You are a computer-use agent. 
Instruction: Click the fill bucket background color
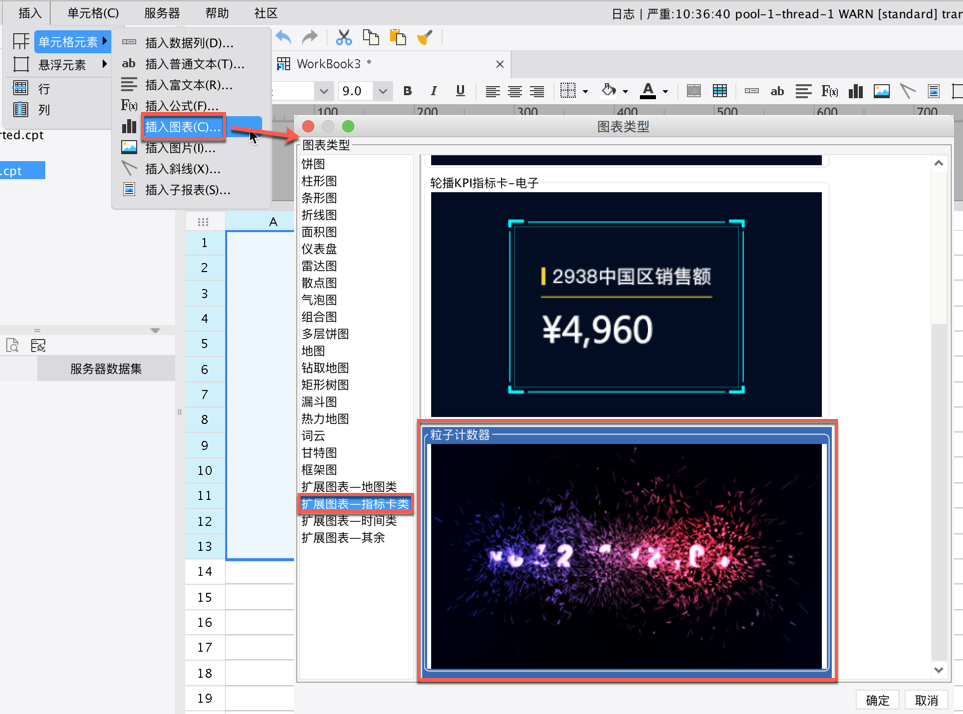pos(609,90)
